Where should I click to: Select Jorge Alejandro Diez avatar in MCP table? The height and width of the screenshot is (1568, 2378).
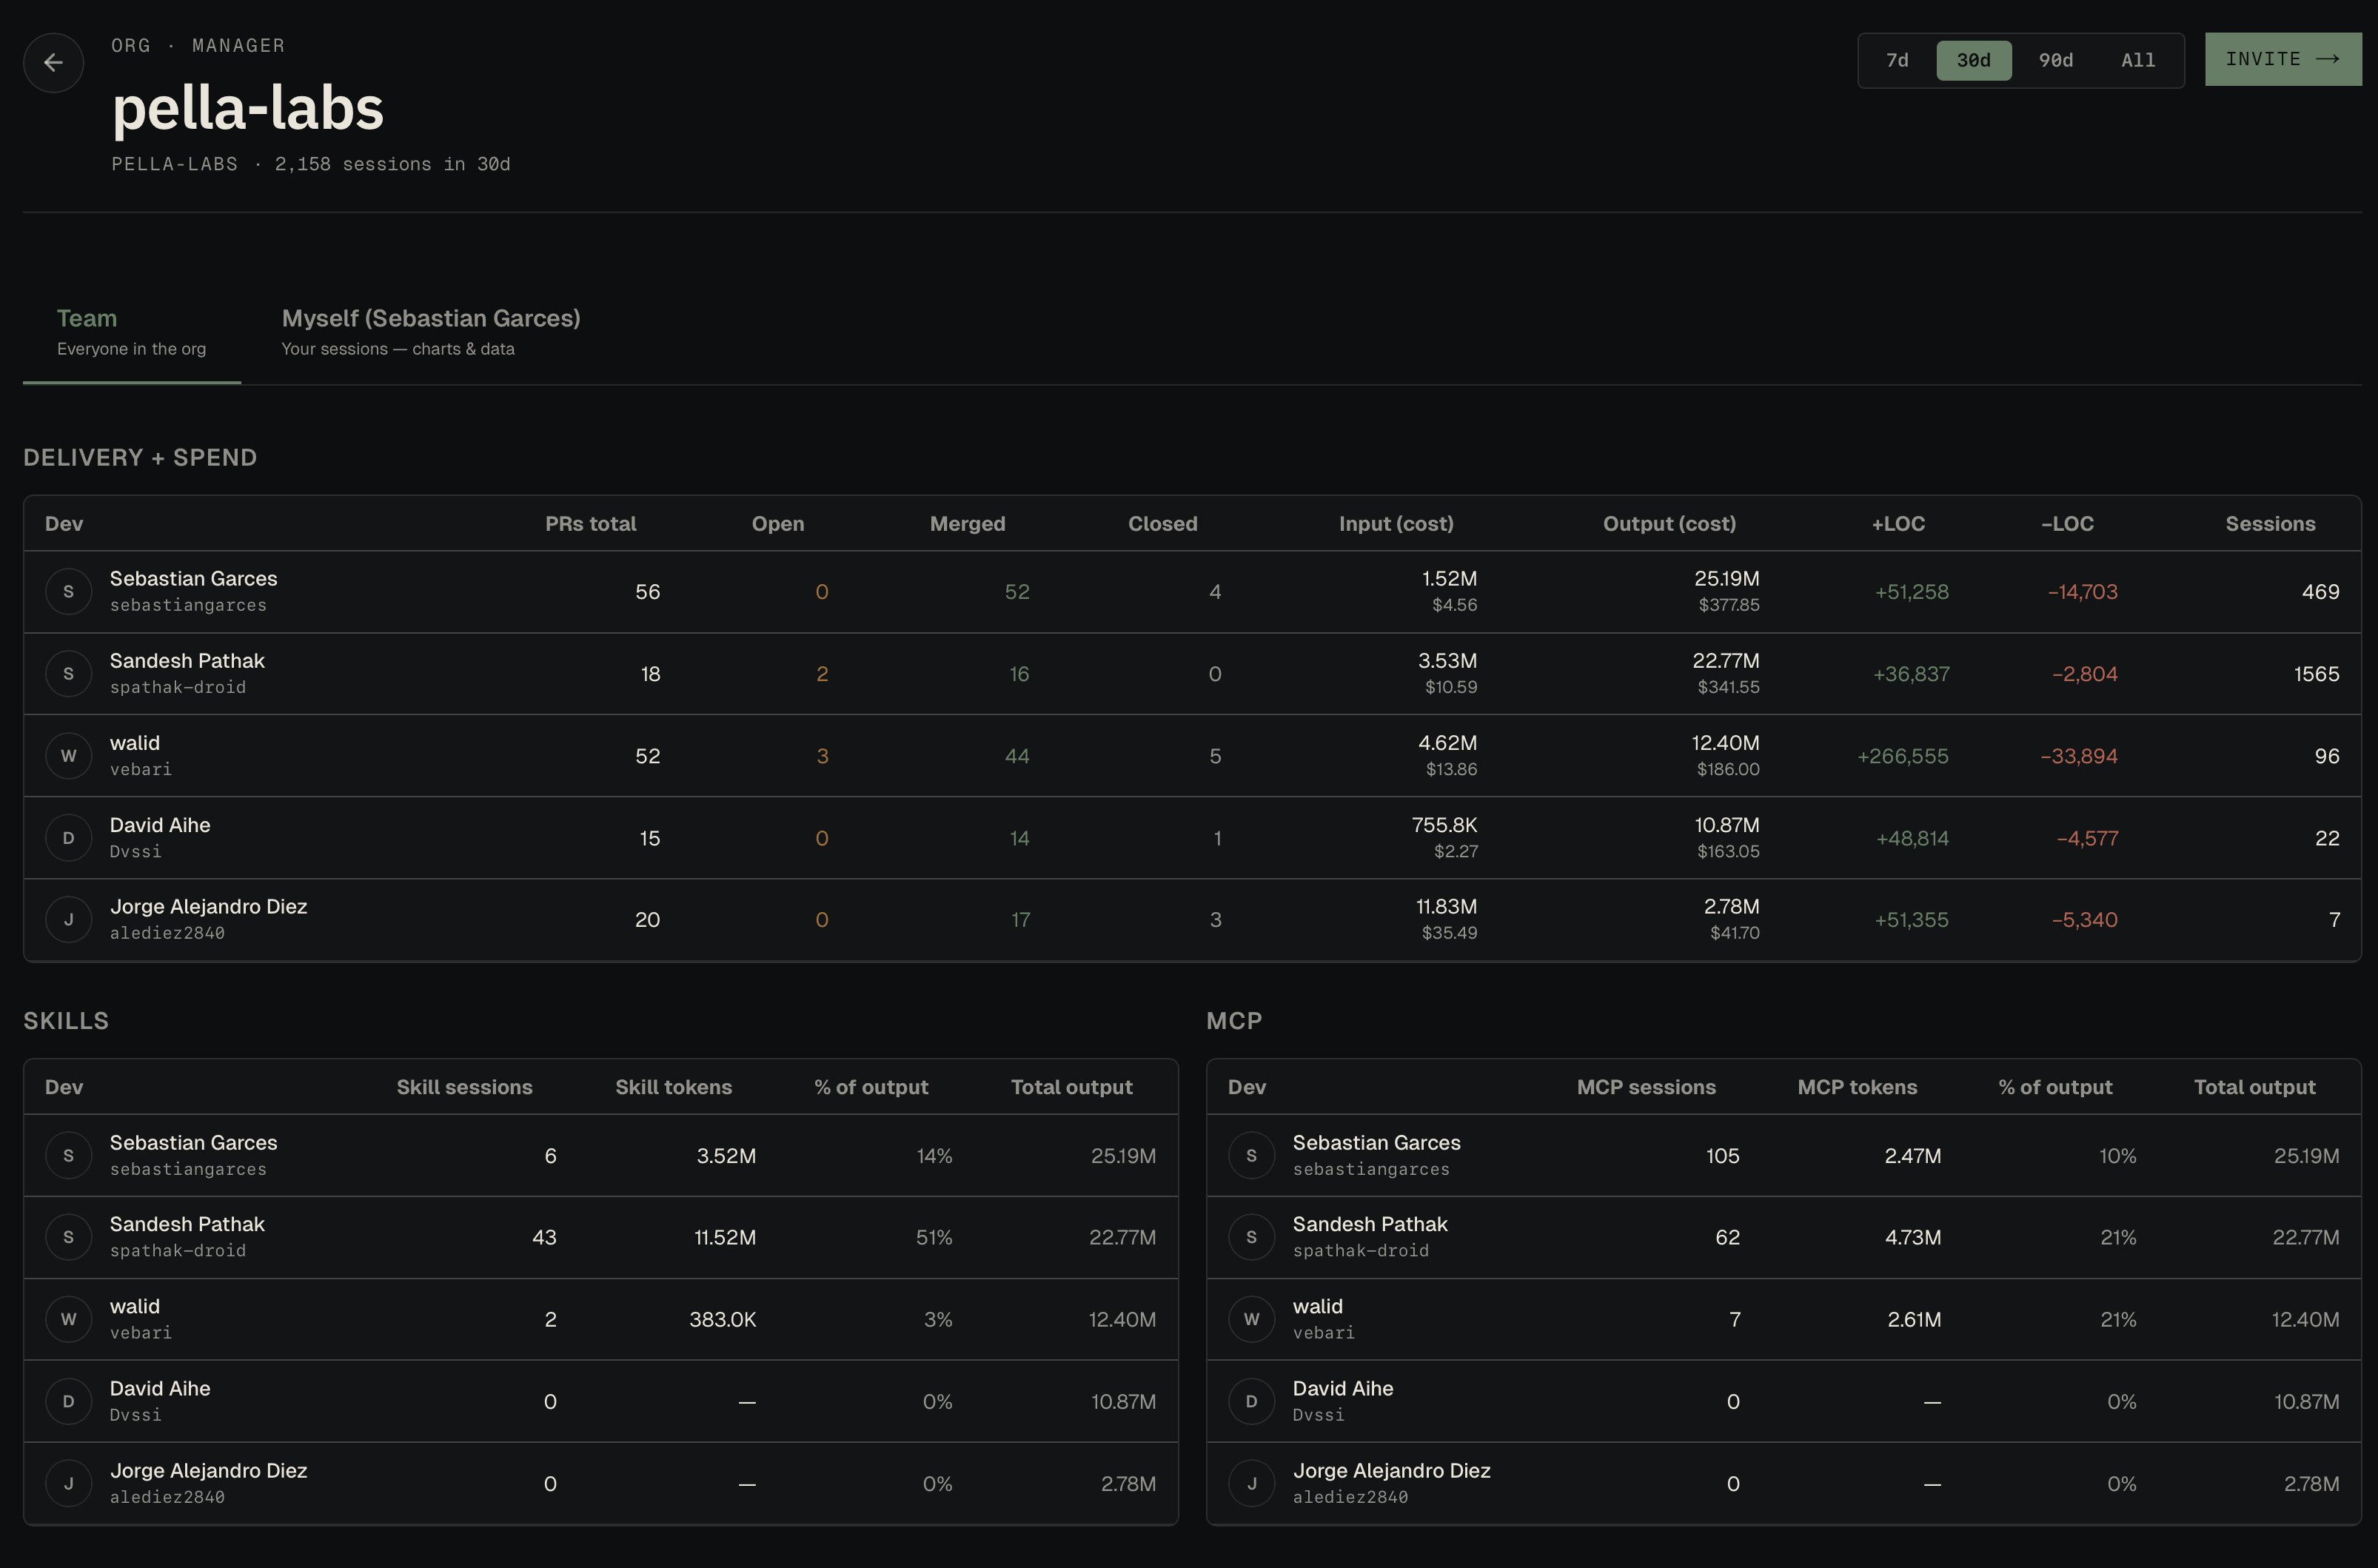click(1251, 1483)
